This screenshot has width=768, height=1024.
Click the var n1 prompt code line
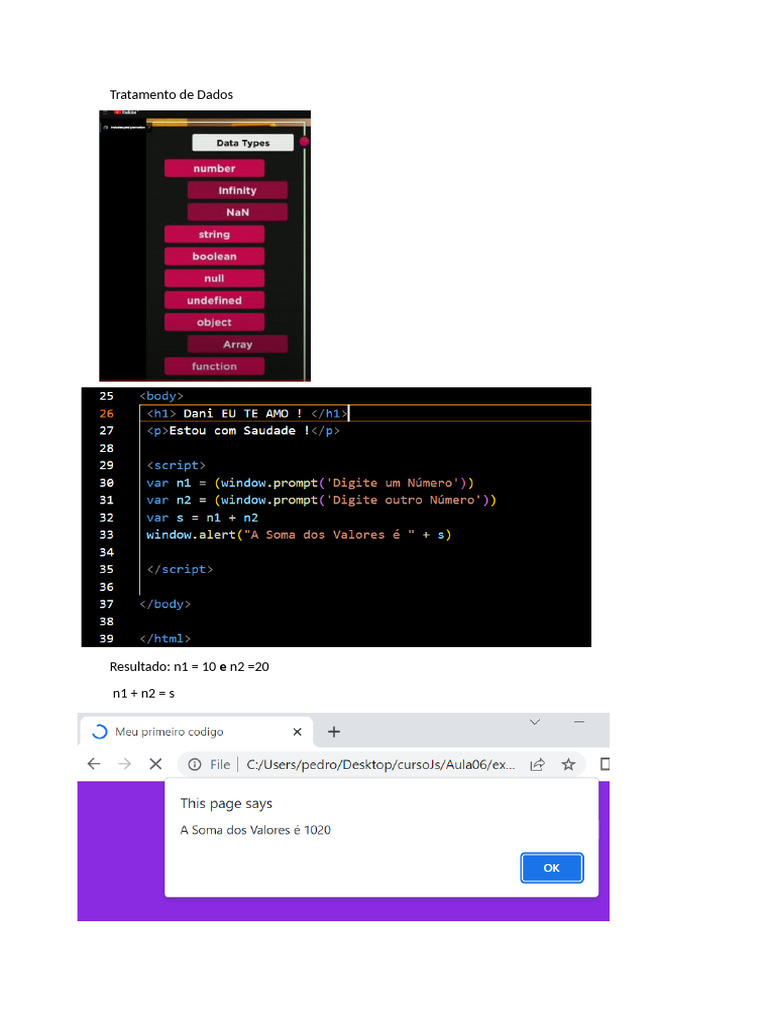coord(310,483)
